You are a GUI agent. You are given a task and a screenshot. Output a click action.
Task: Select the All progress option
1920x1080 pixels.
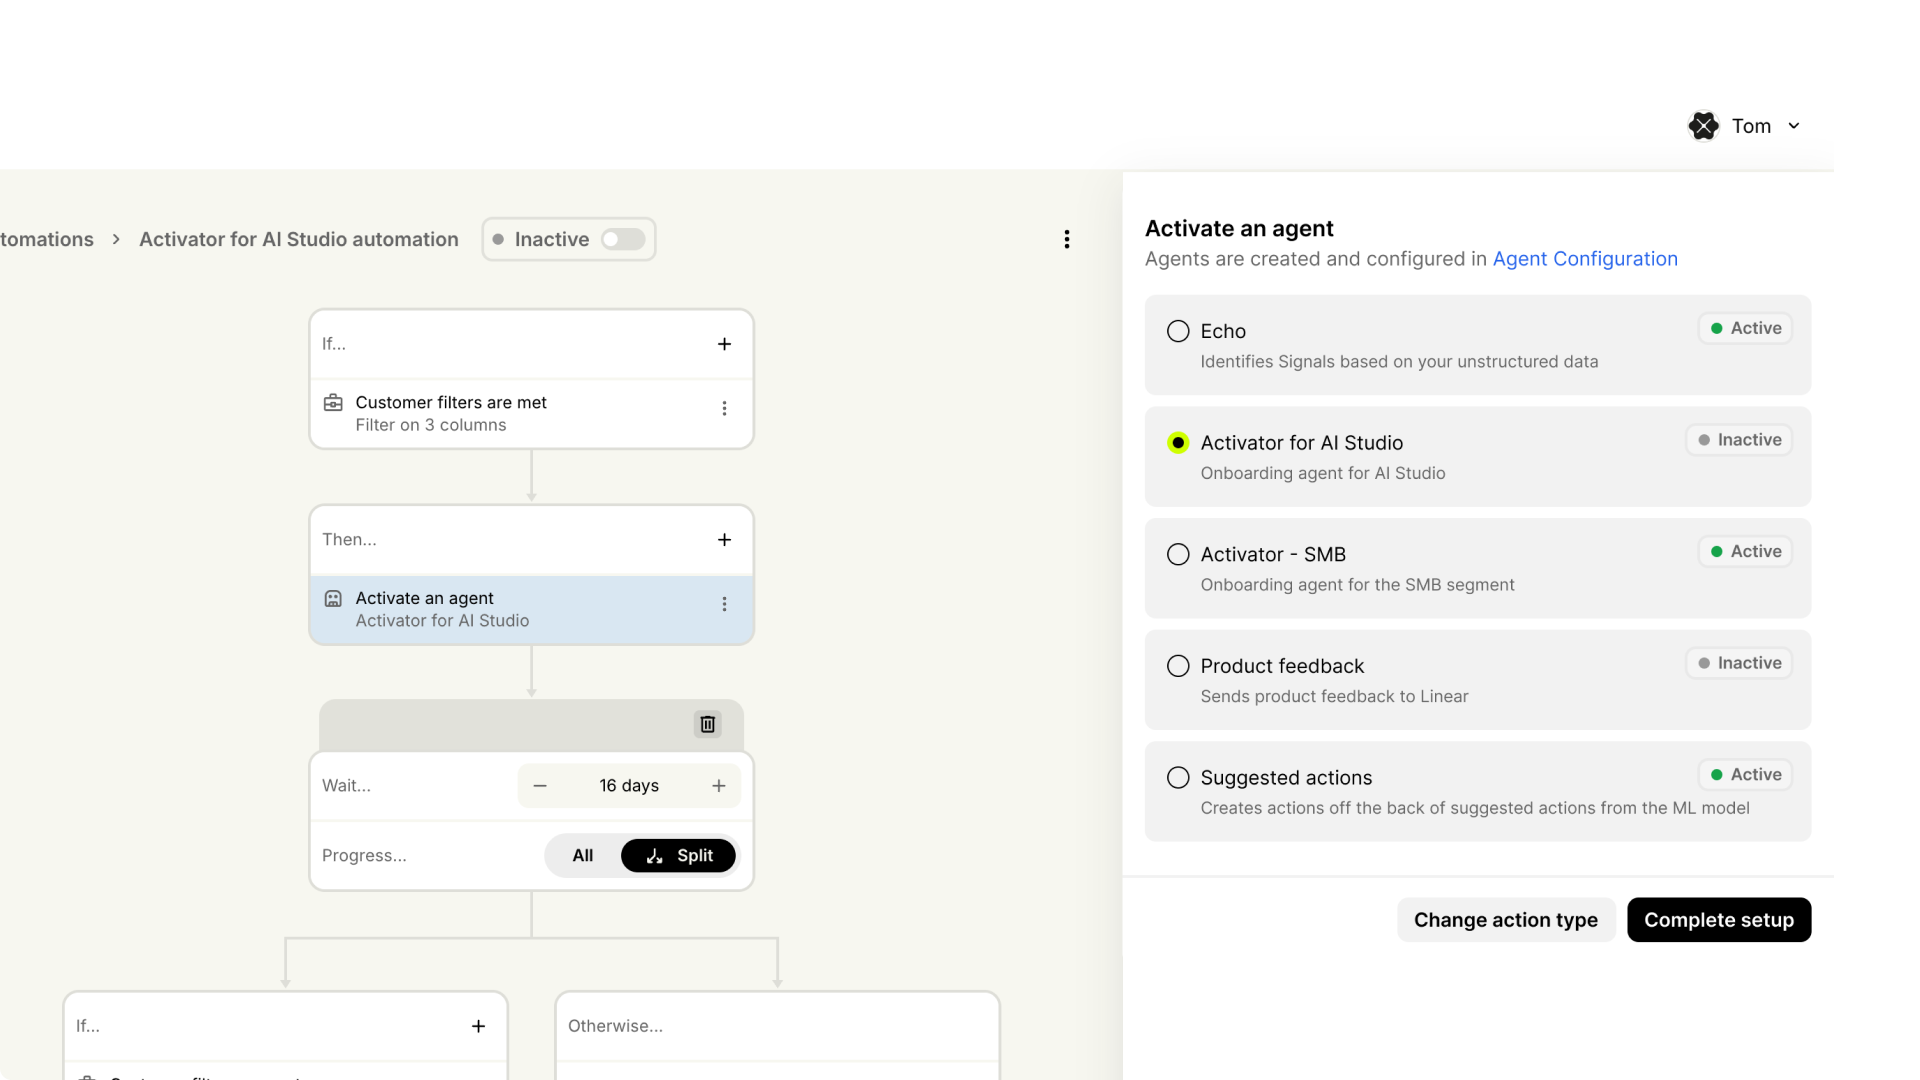583,856
